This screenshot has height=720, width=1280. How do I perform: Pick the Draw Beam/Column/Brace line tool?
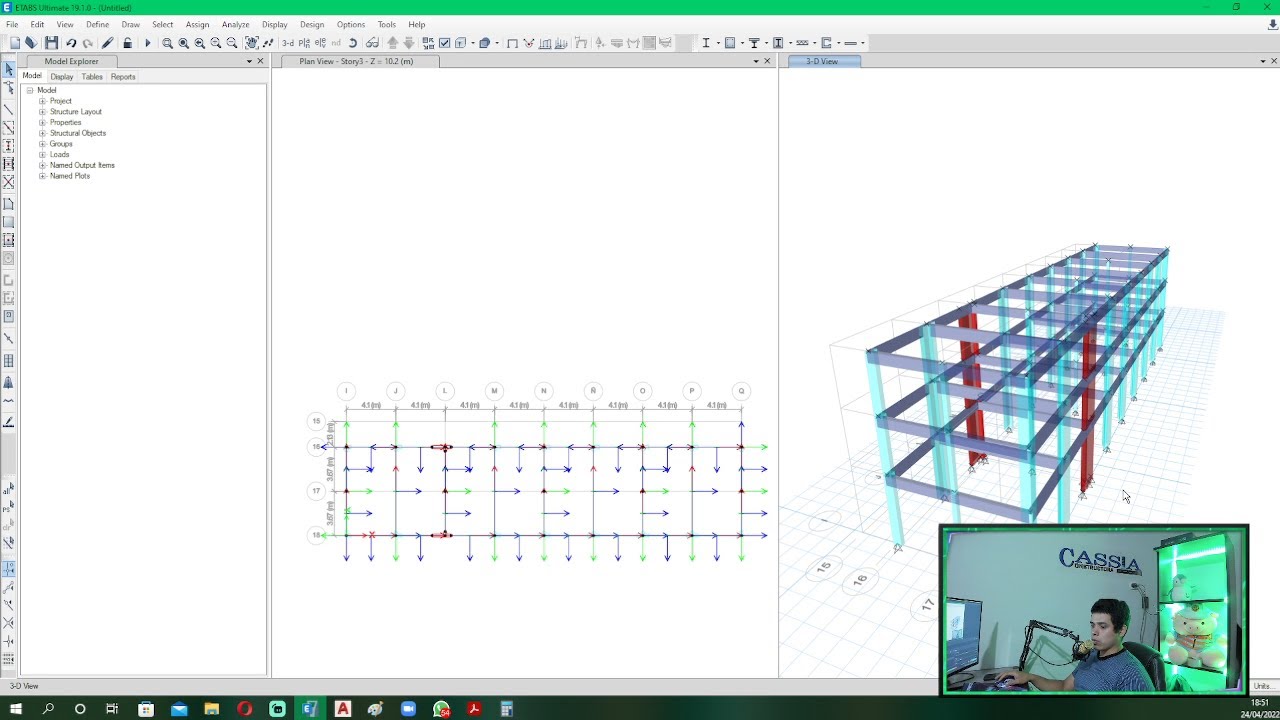coord(9,109)
